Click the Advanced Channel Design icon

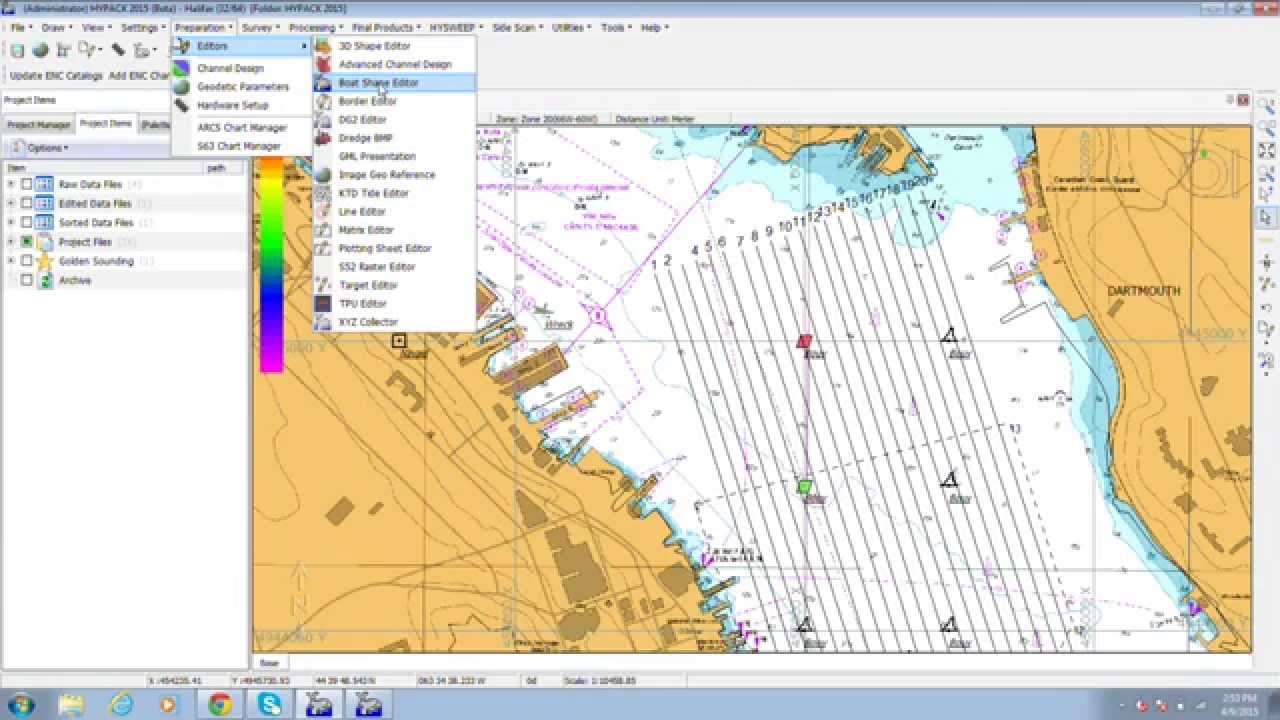(323, 64)
